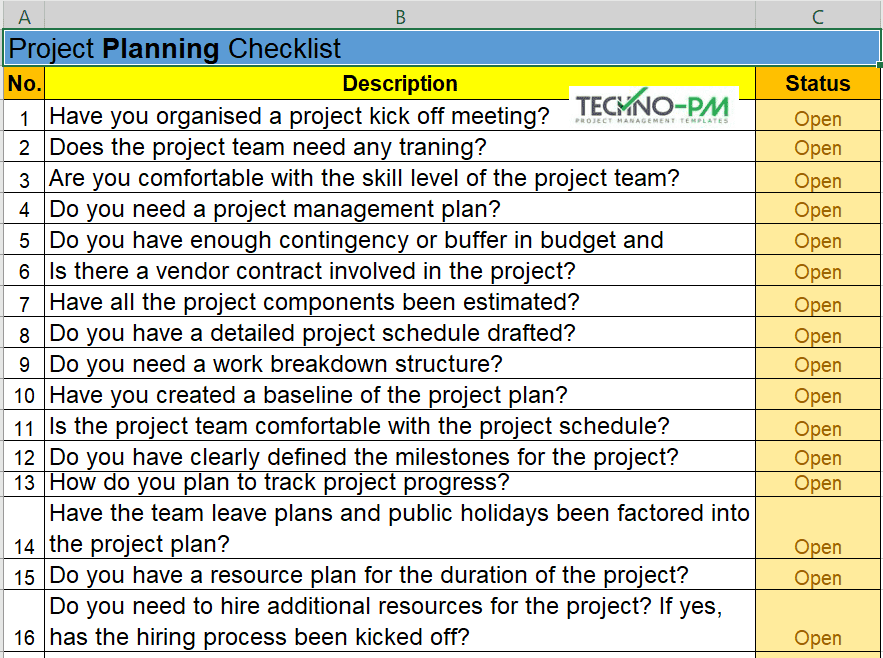Select column header A
This screenshot has height=658, width=883.
[24, 16]
